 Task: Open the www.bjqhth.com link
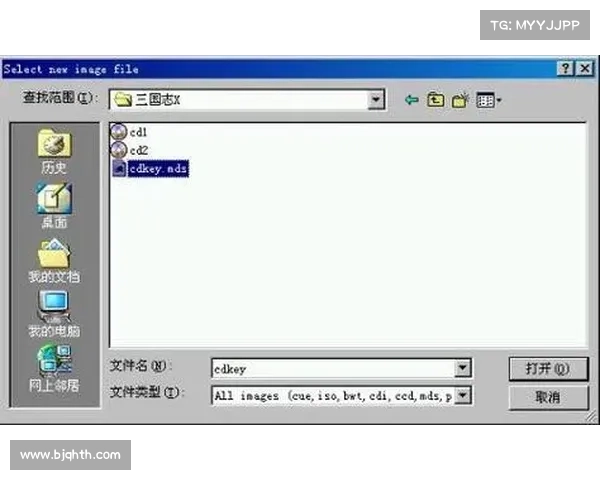pos(71,455)
